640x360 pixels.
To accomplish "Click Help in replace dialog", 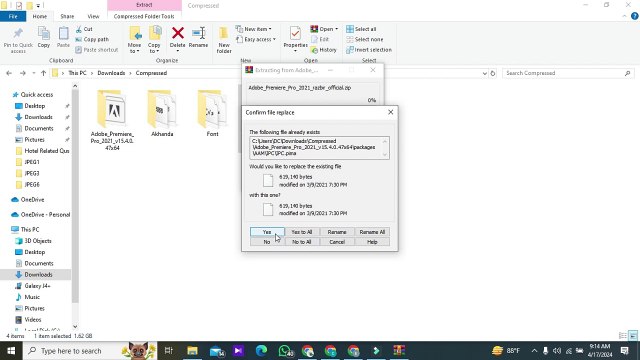I will (x=372, y=242).
